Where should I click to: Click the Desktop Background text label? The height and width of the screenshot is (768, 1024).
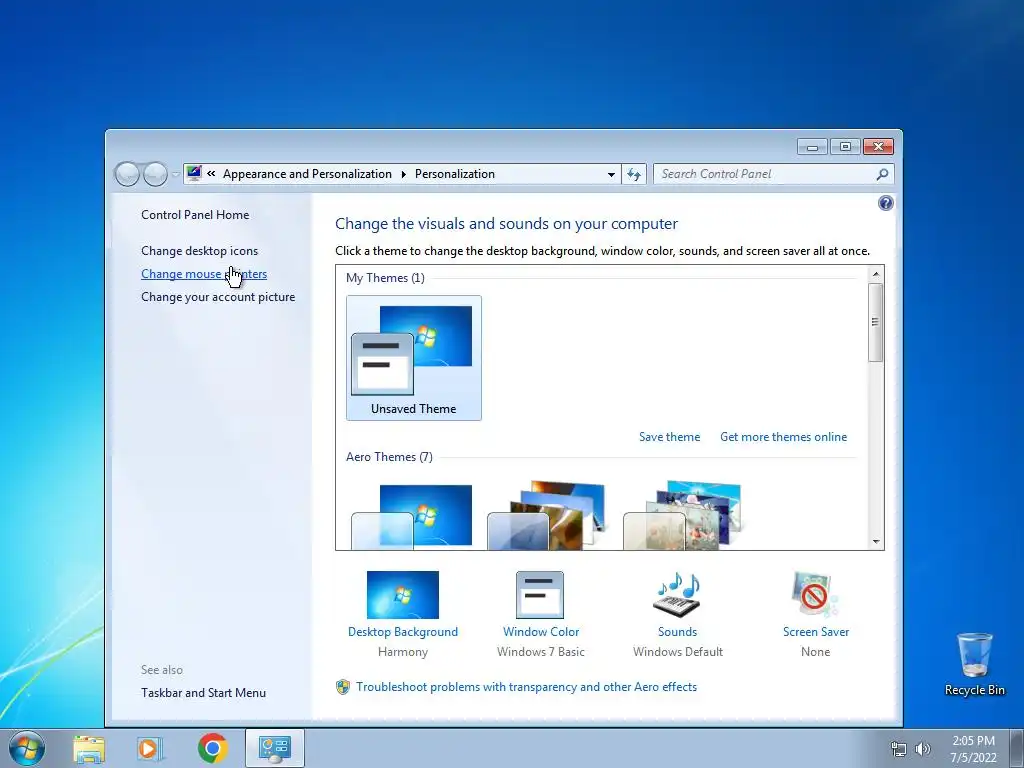[403, 632]
